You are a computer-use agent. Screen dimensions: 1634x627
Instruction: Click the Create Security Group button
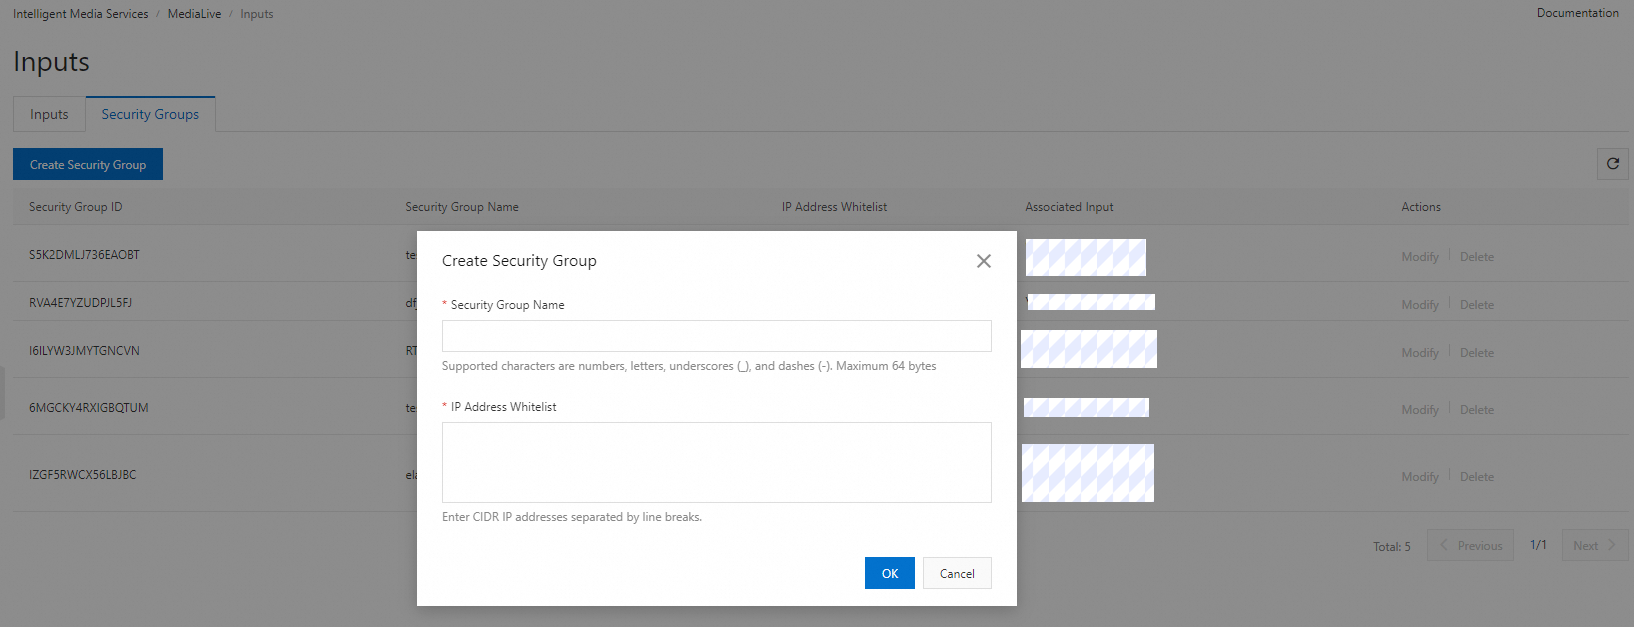[88, 165]
